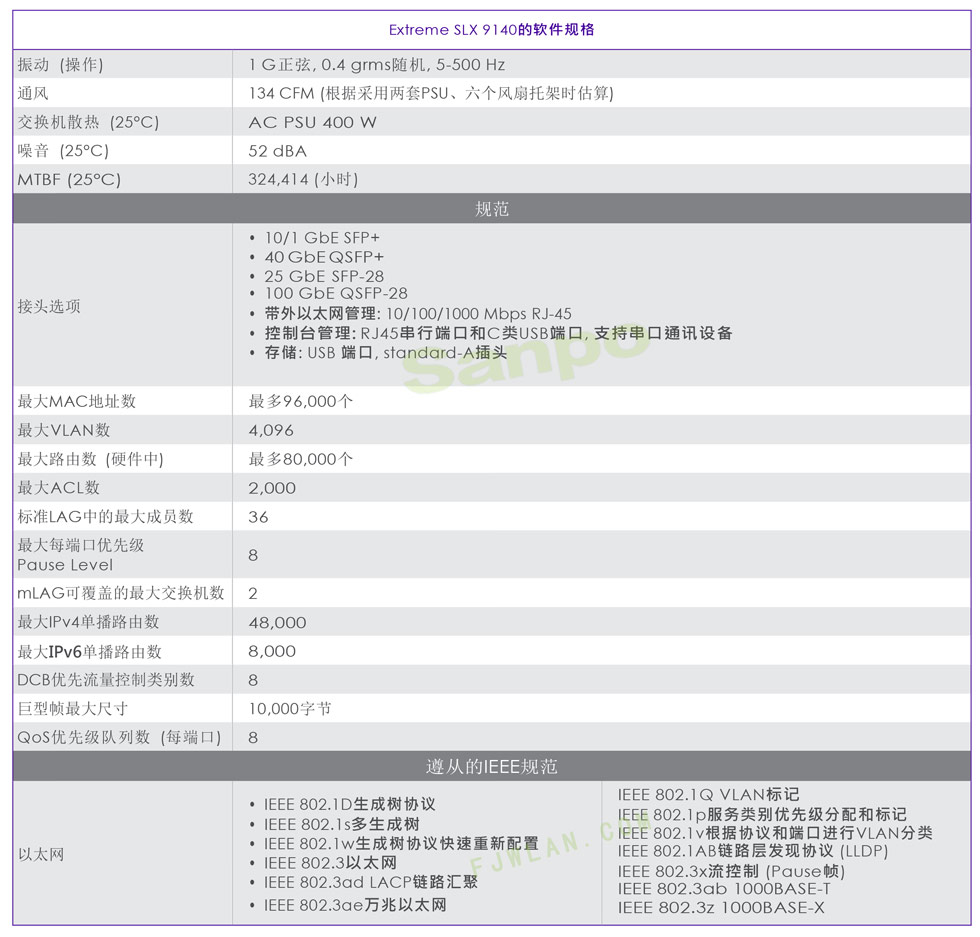Select the '最大路由数 (硬件中)' label
980x937 pixels.
pos(90,459)
